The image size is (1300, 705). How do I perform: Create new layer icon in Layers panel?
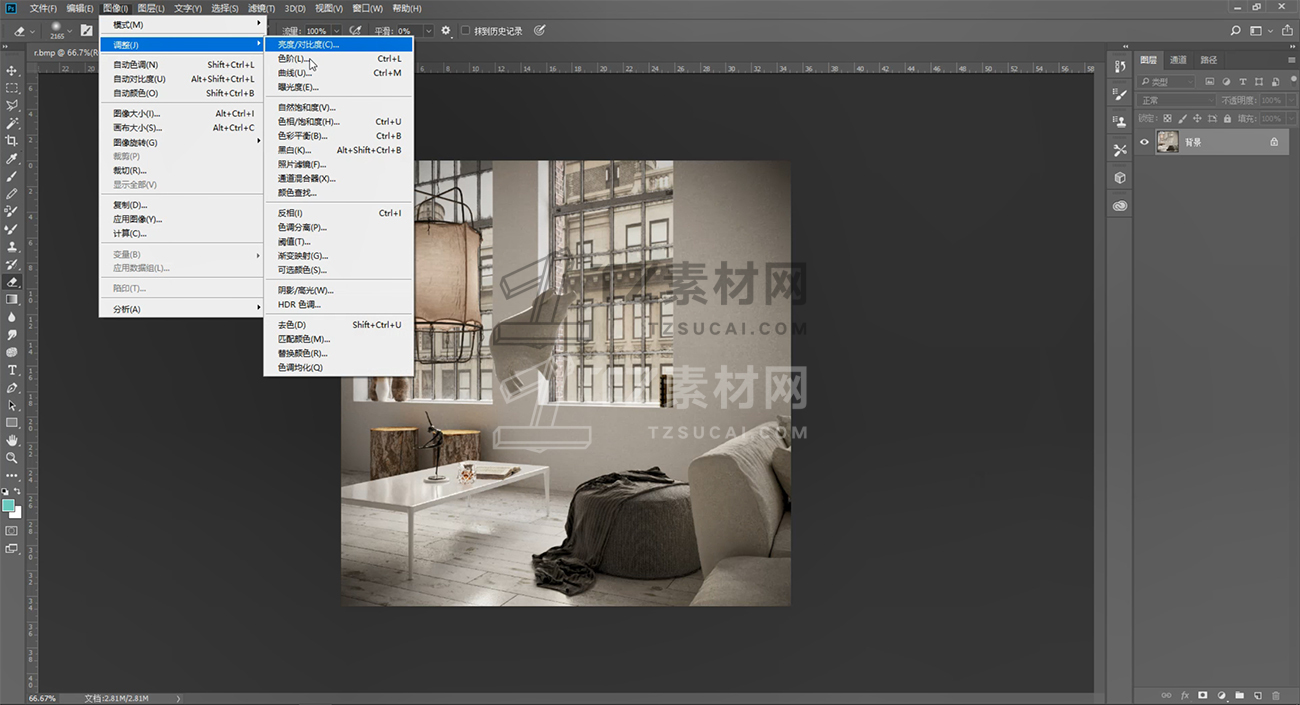1257,695
